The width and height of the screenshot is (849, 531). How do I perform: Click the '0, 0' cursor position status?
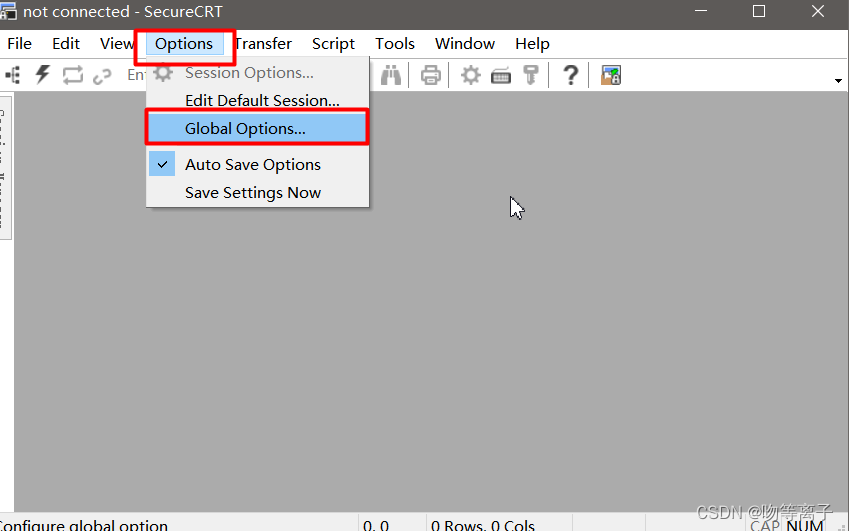376,525
